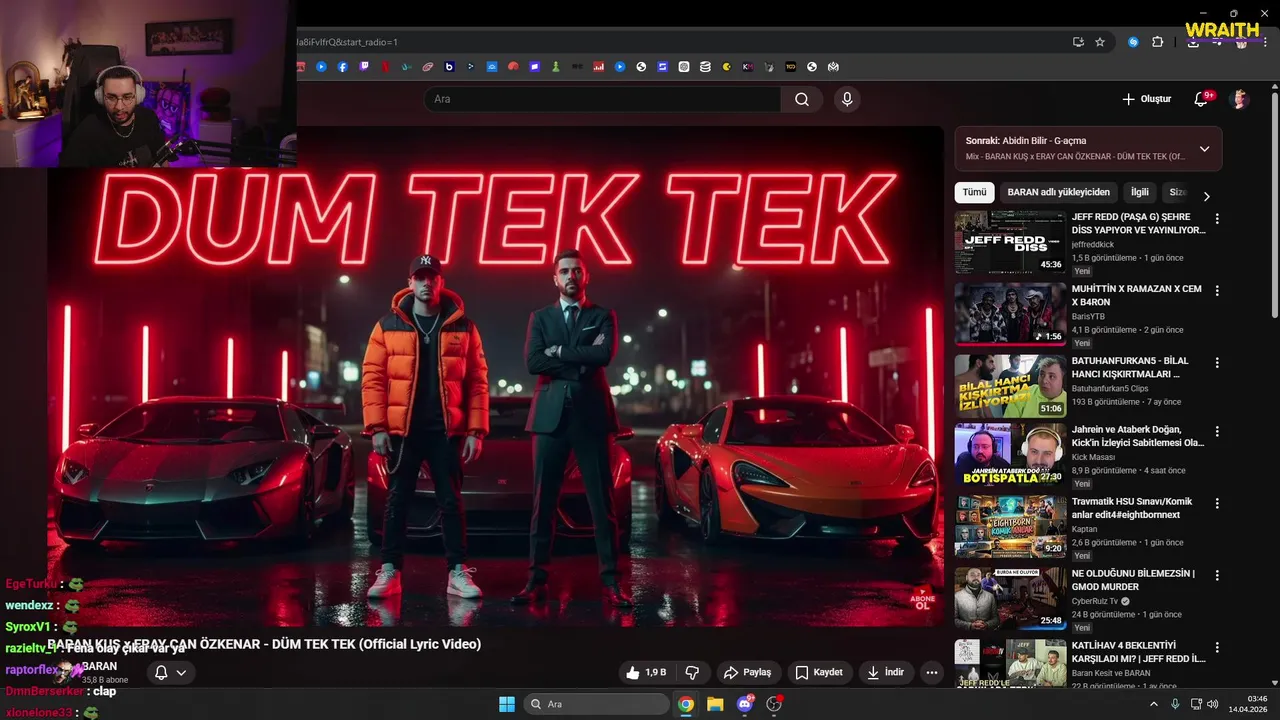Open the red bar chart bookmark icon
The height and width of the screenshot is (720, 1280).
point(599,67)
